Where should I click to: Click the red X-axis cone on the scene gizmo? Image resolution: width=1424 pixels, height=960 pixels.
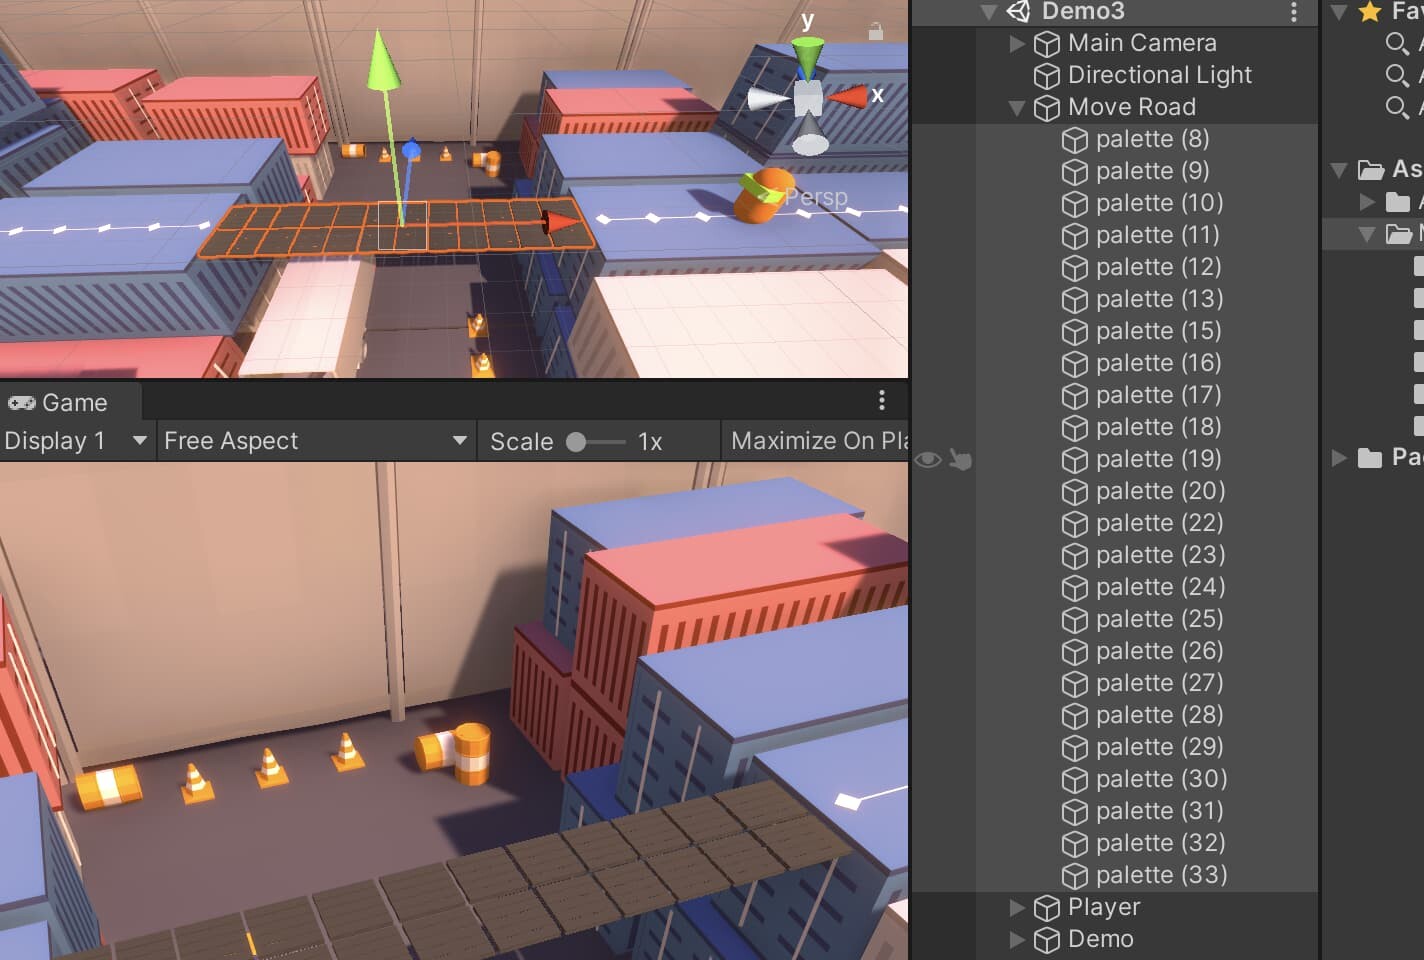(848, 97)
